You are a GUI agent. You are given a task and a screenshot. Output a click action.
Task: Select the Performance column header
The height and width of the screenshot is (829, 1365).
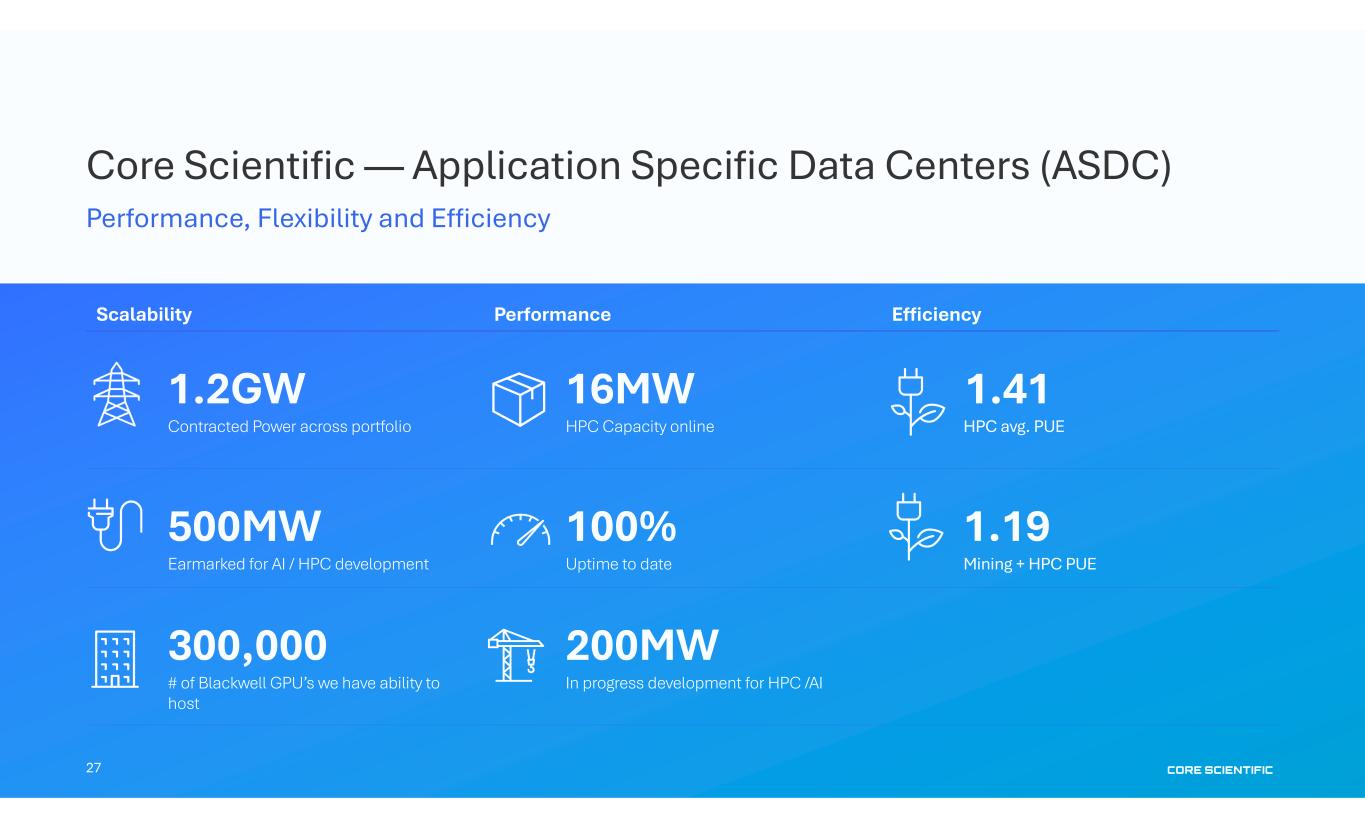[x=552, y=315]
